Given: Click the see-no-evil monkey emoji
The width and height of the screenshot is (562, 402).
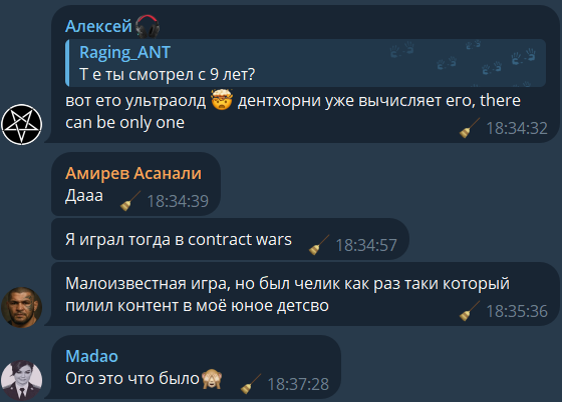Looking at the screenshot, I should click(x=212, y=379).
